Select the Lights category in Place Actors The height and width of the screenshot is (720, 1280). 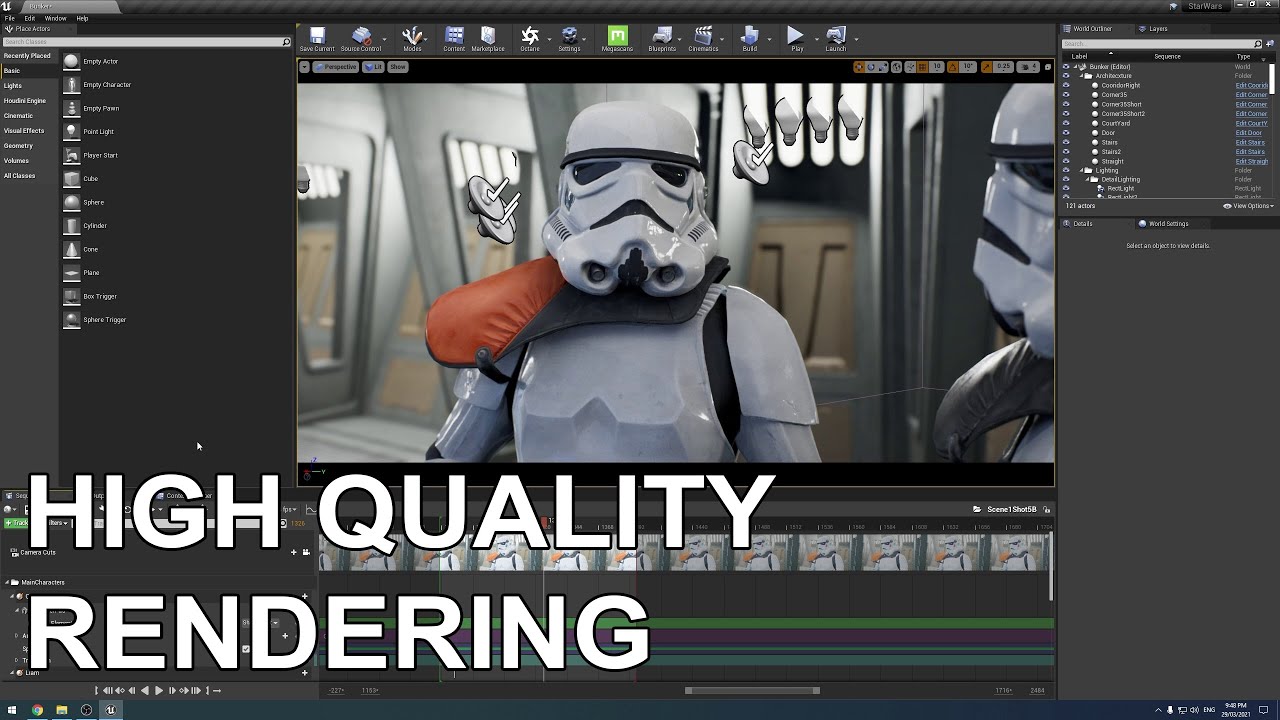[12, 86]
